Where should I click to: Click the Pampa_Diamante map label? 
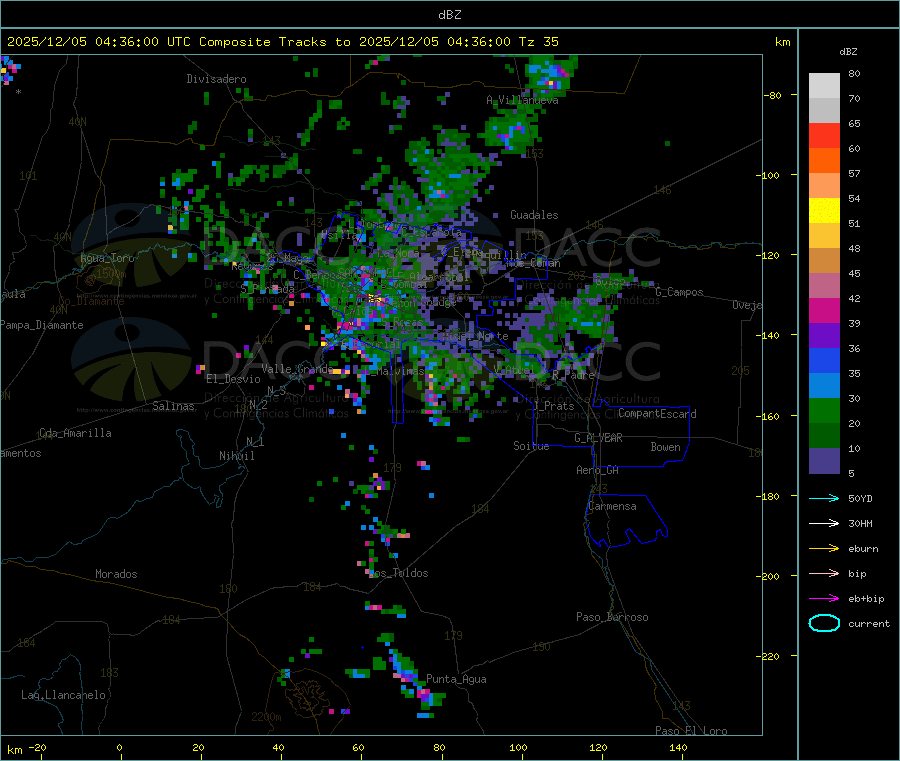pos(42,325)
